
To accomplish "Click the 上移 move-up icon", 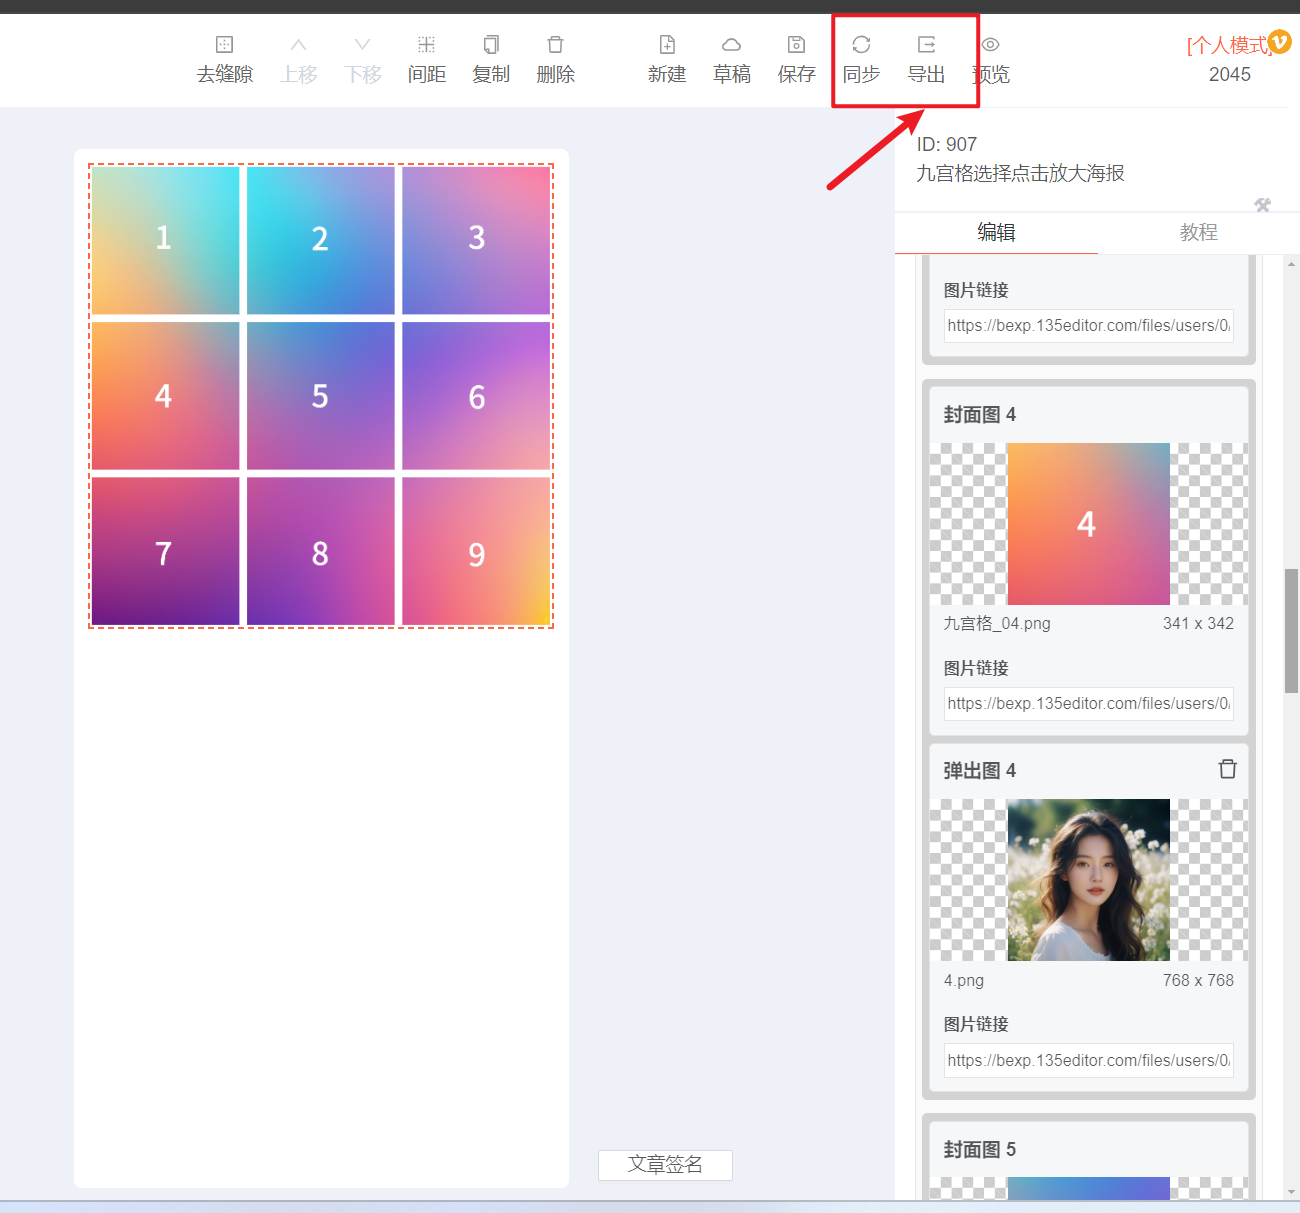I will tap(299, 45).
